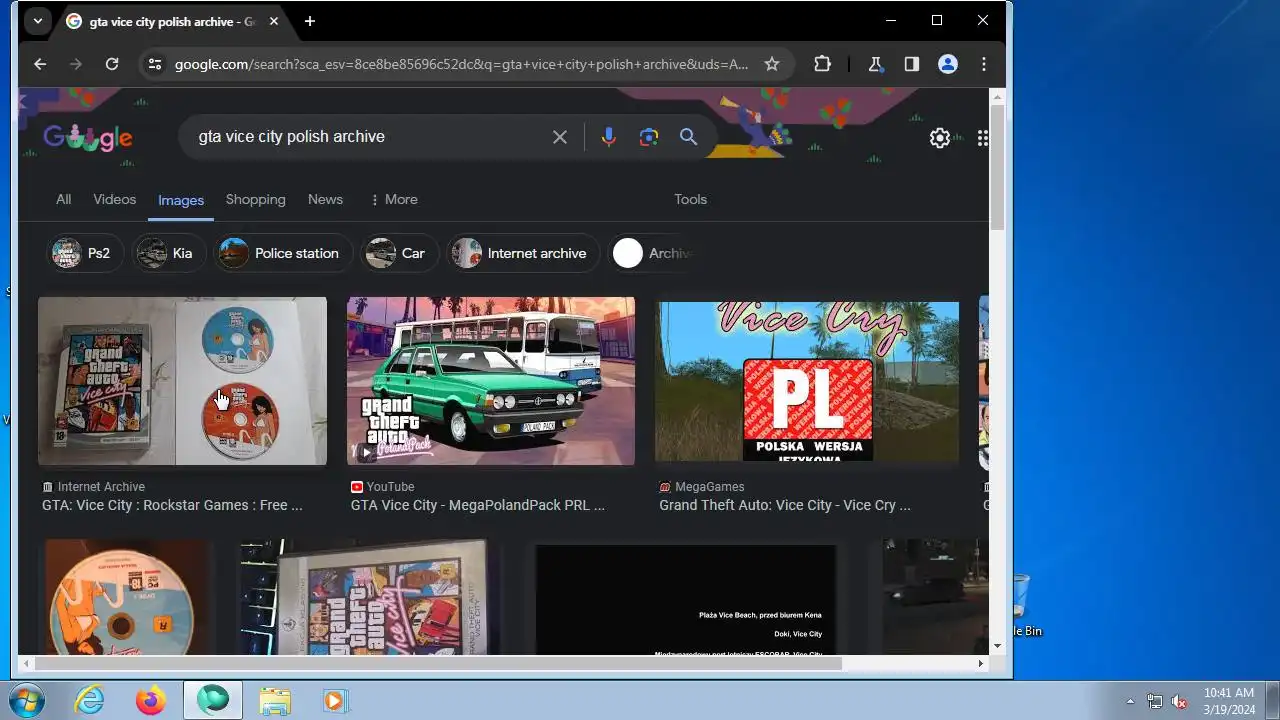Open the tab search dropdown arrow
This screenshot has width=1280, height=720.
click(37, 21)
